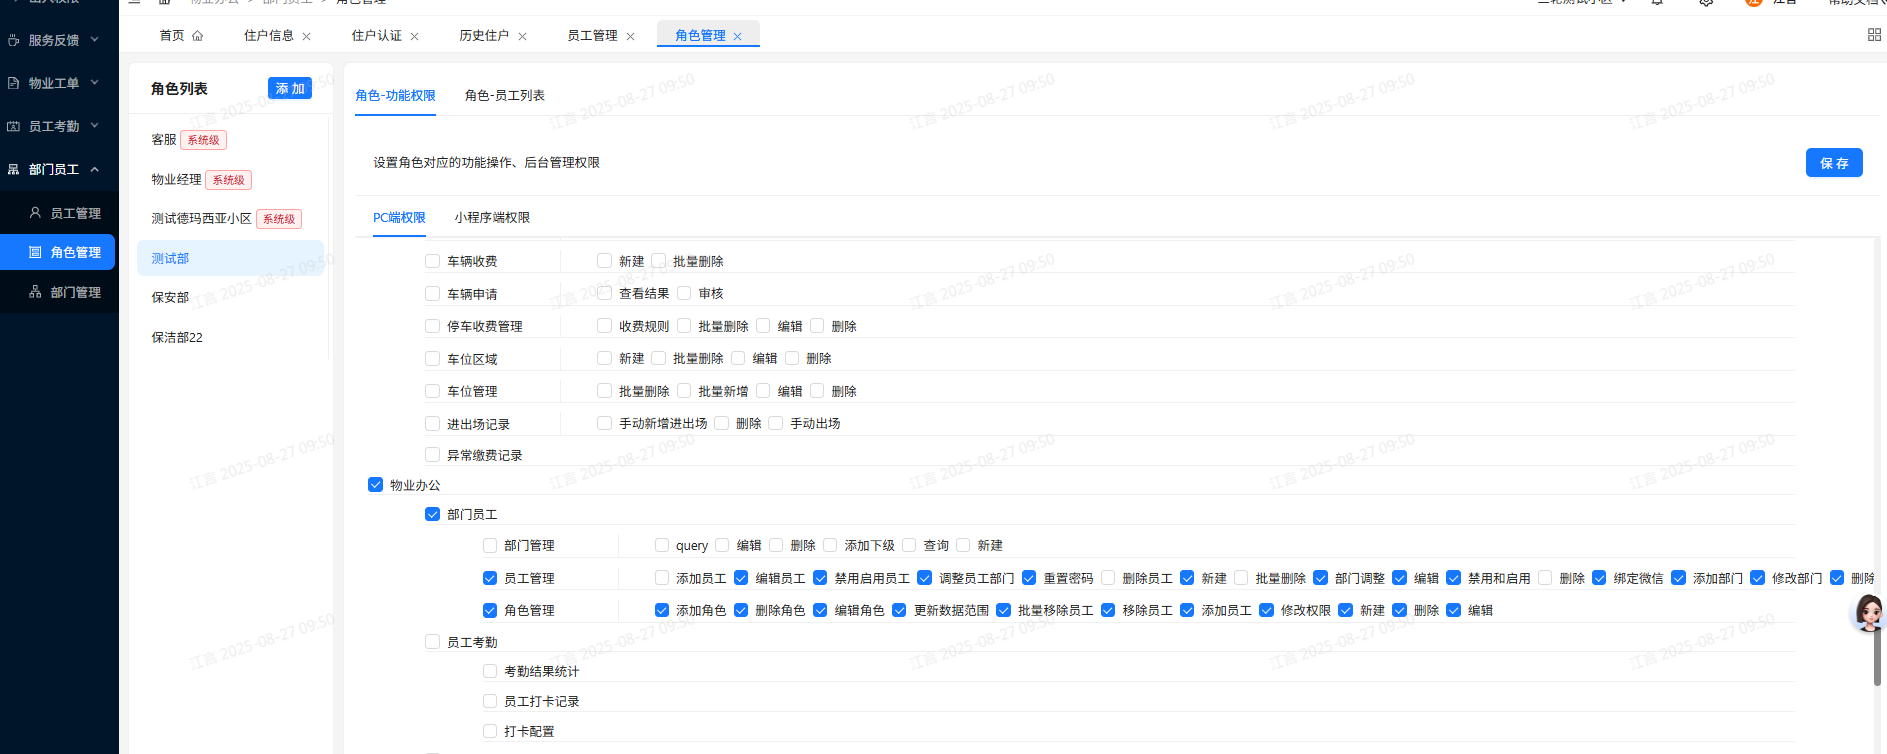Viewport: 1887px width, 754px height.
Task: Check the 进出场记录 checkbox
Action: 432,424
